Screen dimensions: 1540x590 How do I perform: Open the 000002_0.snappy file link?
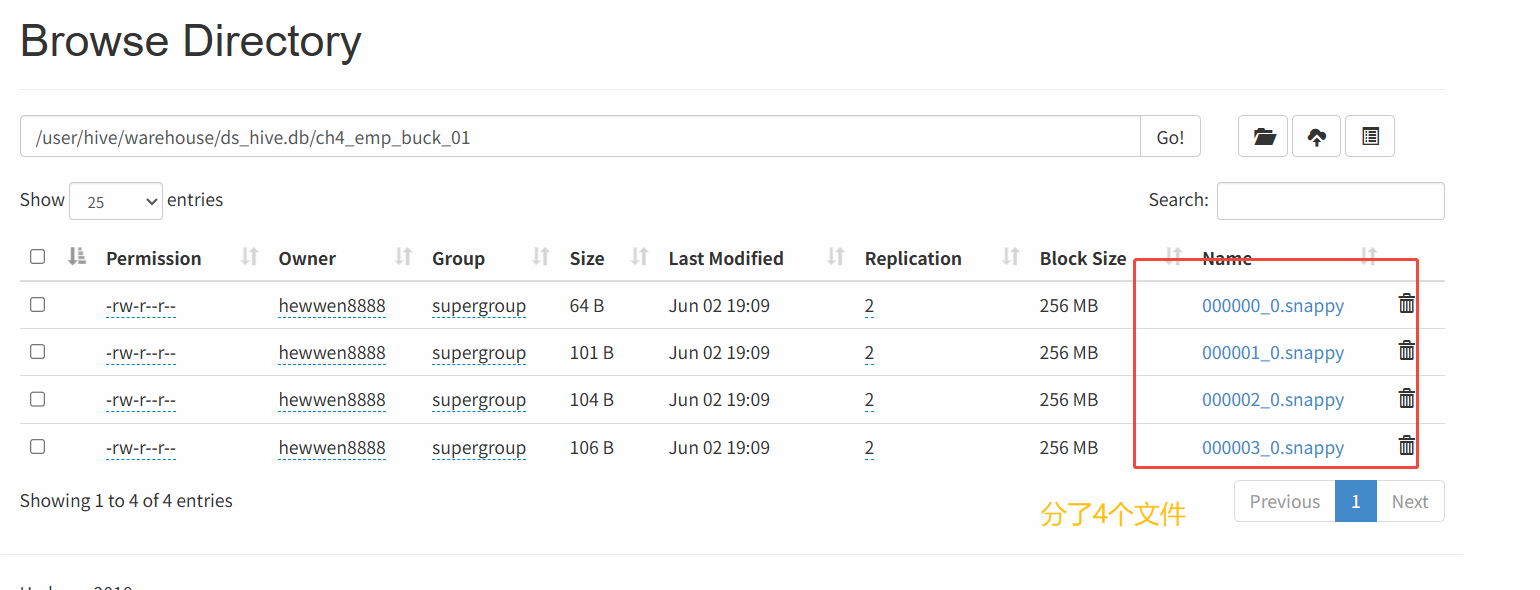1272,400
